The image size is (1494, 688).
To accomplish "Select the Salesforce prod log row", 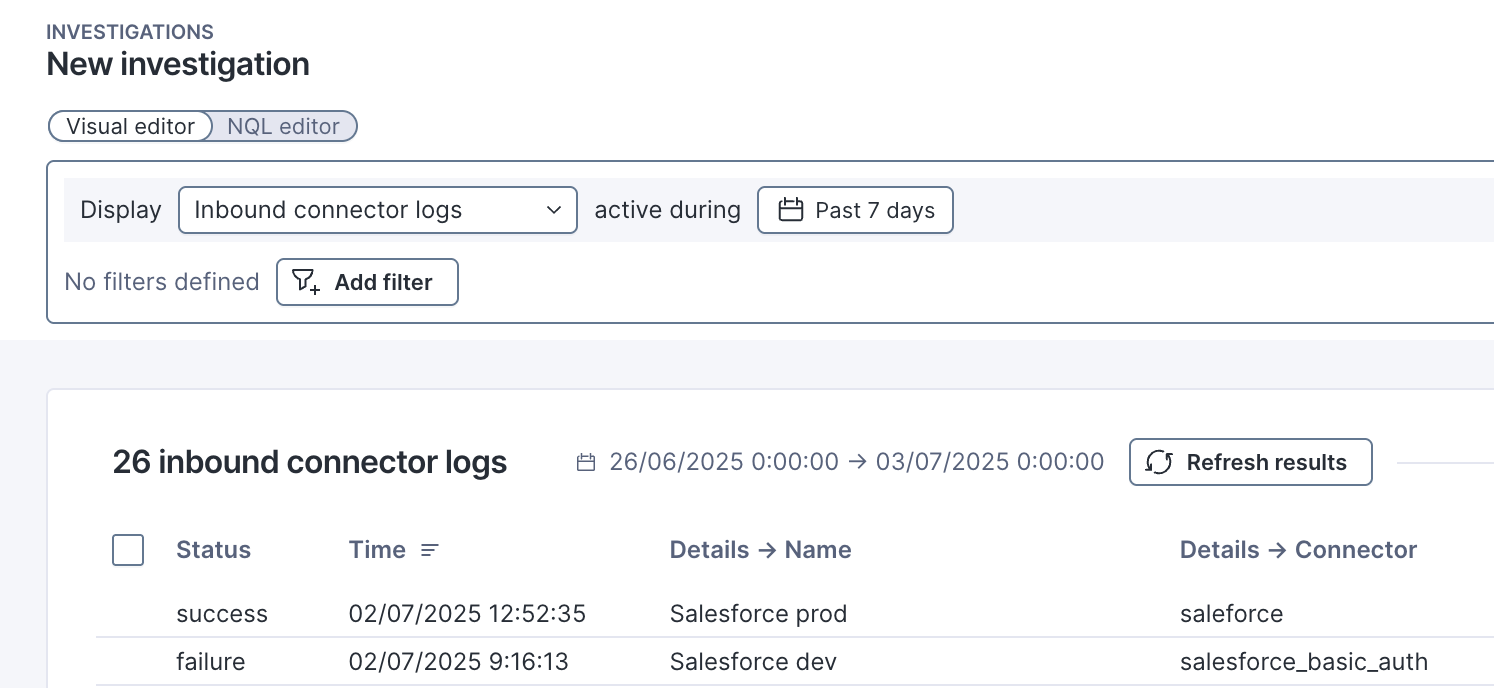I will 758,613.
